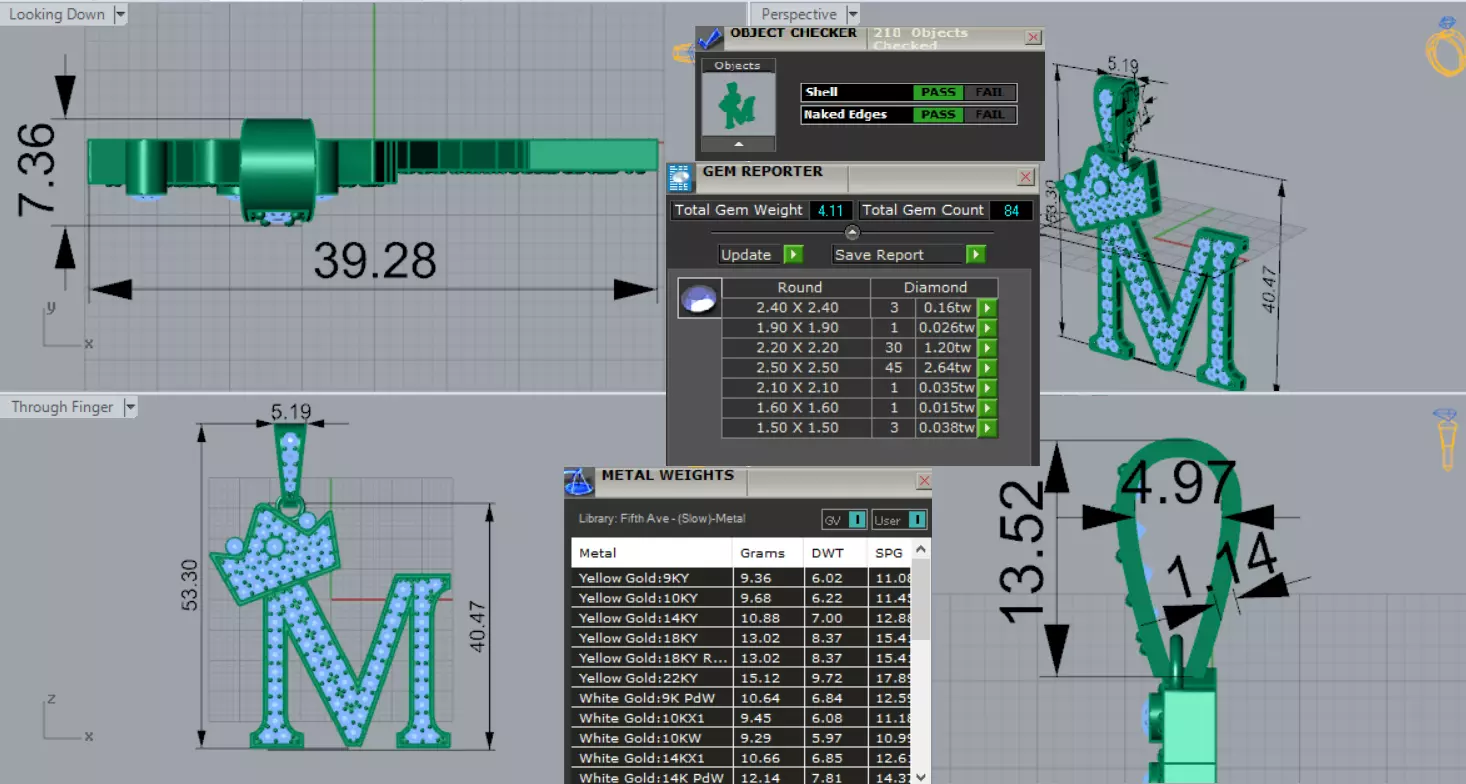This screenshot has height=784, width=1466.
Task: Select PASS for the Shell check
Action: click(x=938, y=92)
